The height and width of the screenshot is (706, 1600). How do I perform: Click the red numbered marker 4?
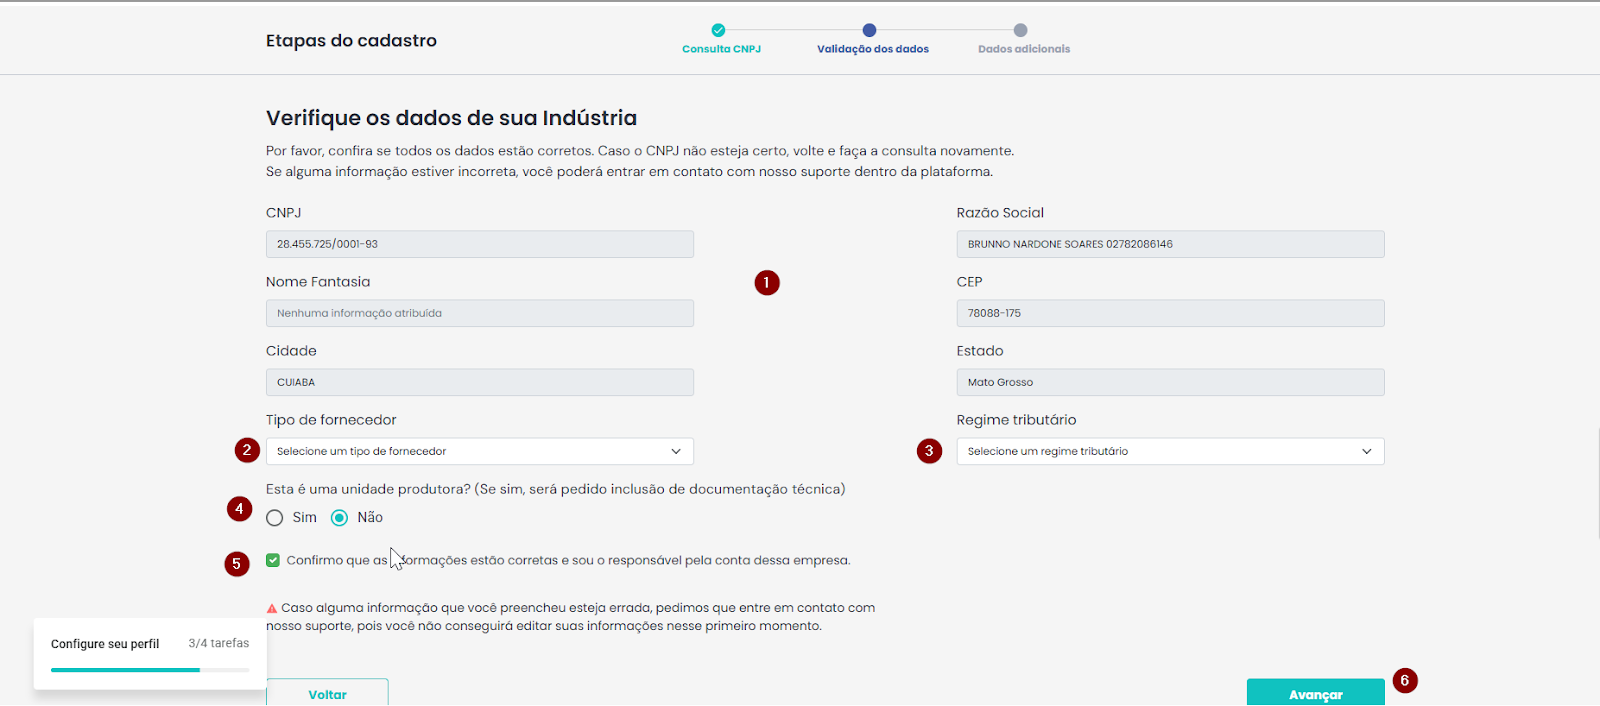239,509
